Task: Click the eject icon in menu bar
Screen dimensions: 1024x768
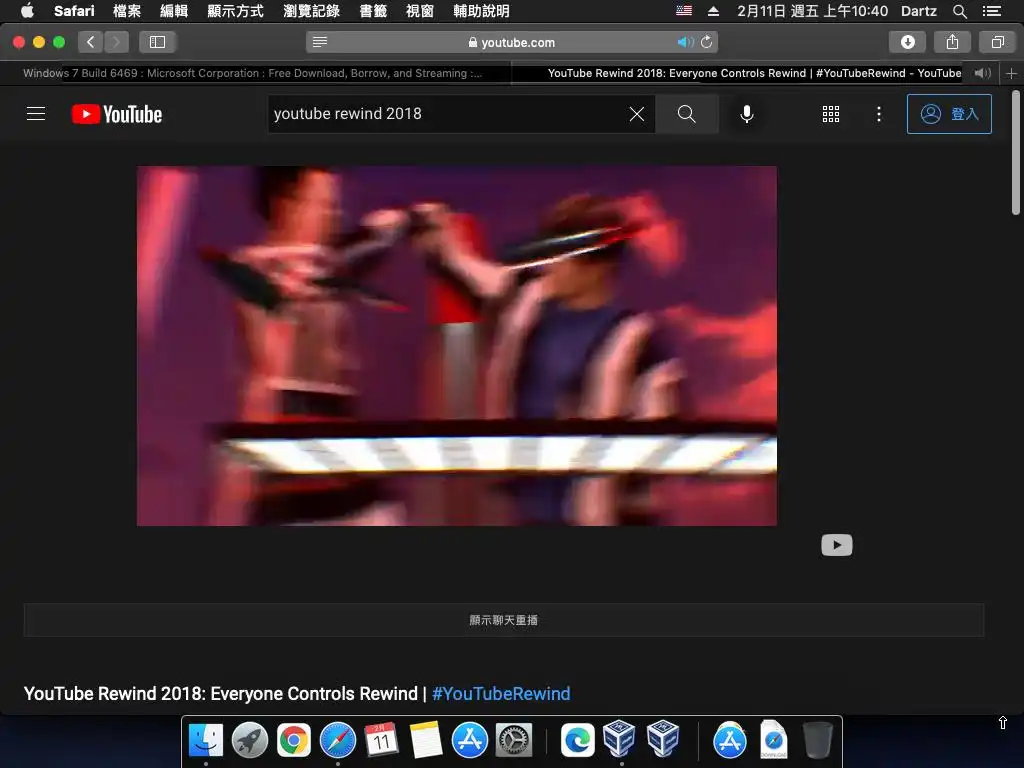Action: tap(713, 11)
